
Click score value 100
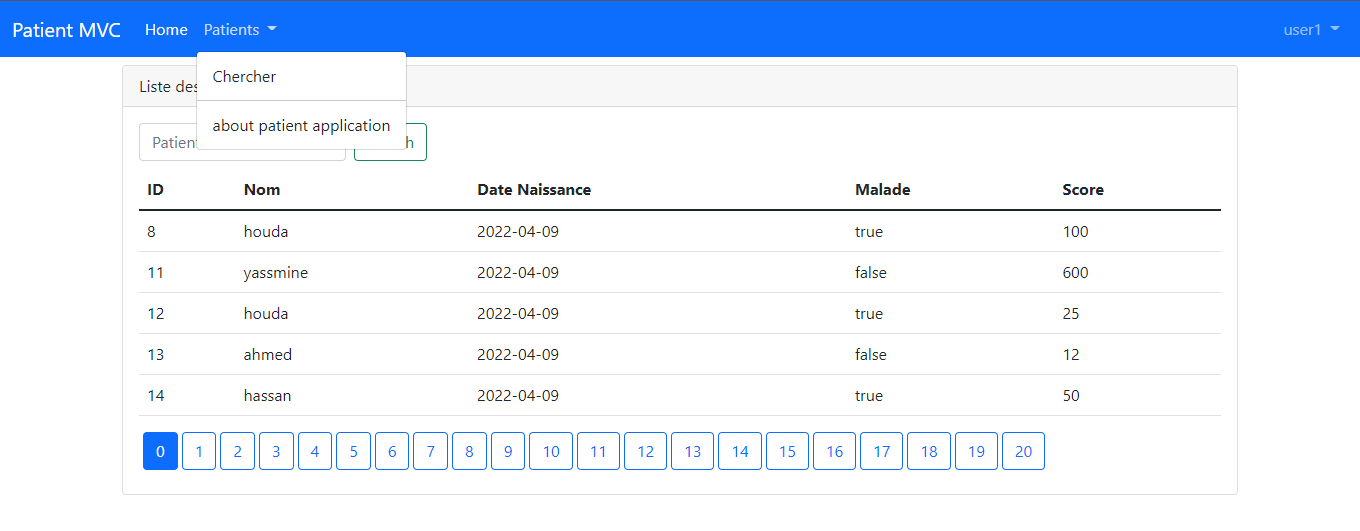[x=1075, y=231]
